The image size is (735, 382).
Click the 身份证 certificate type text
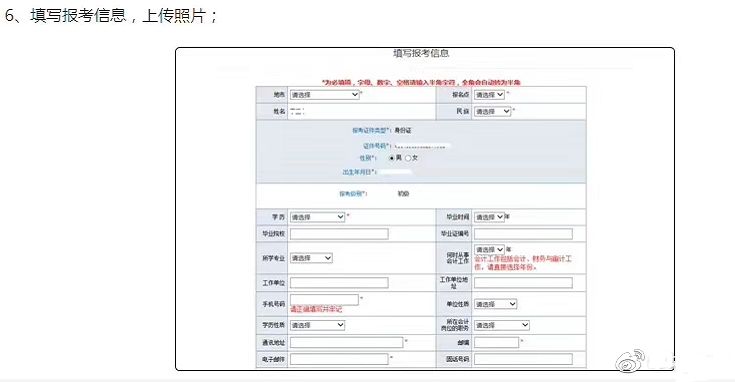pyautogui.click(x=403, y=130)
